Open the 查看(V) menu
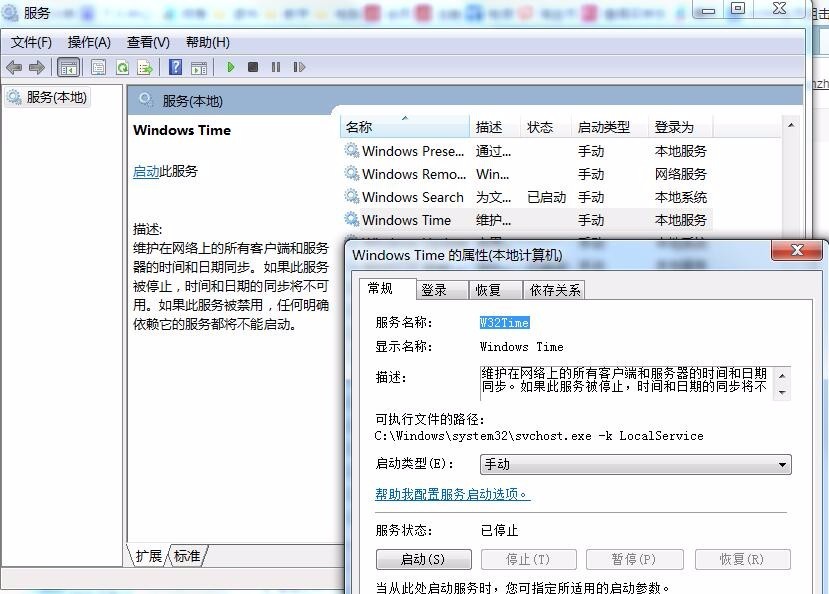 149,42
